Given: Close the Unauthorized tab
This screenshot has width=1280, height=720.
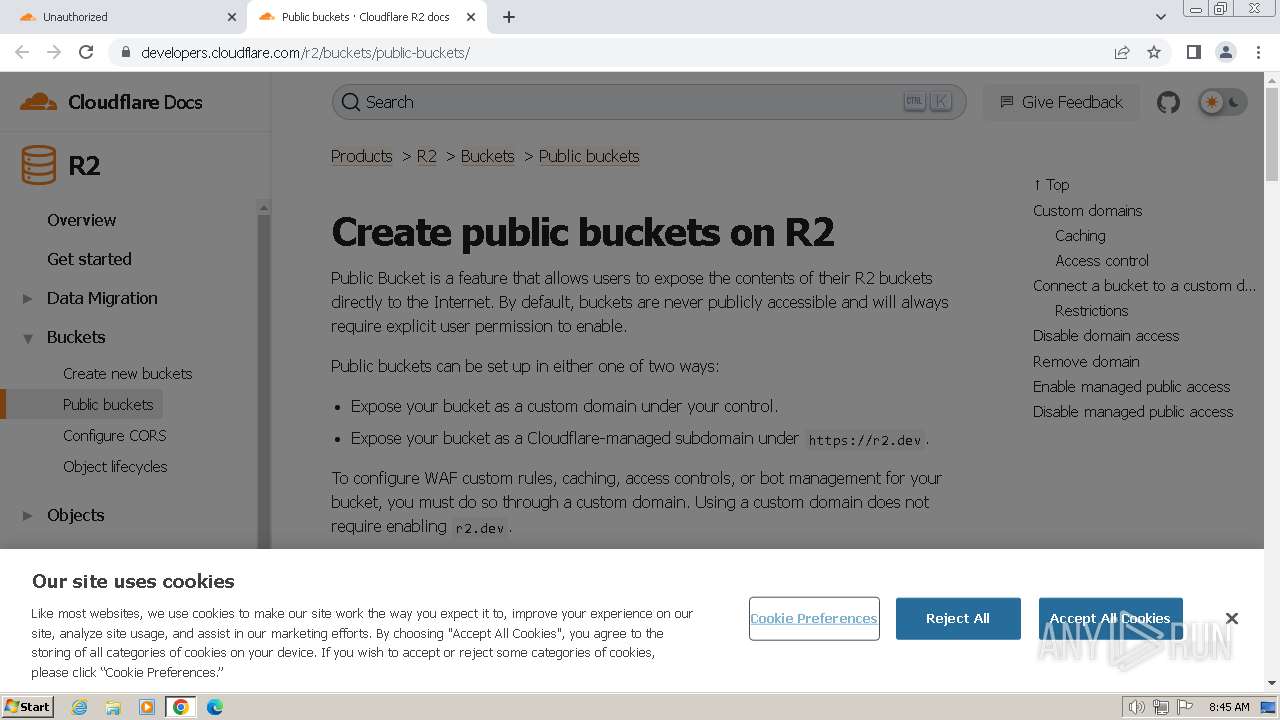Looking at the screenshot, I should (231, 17).
